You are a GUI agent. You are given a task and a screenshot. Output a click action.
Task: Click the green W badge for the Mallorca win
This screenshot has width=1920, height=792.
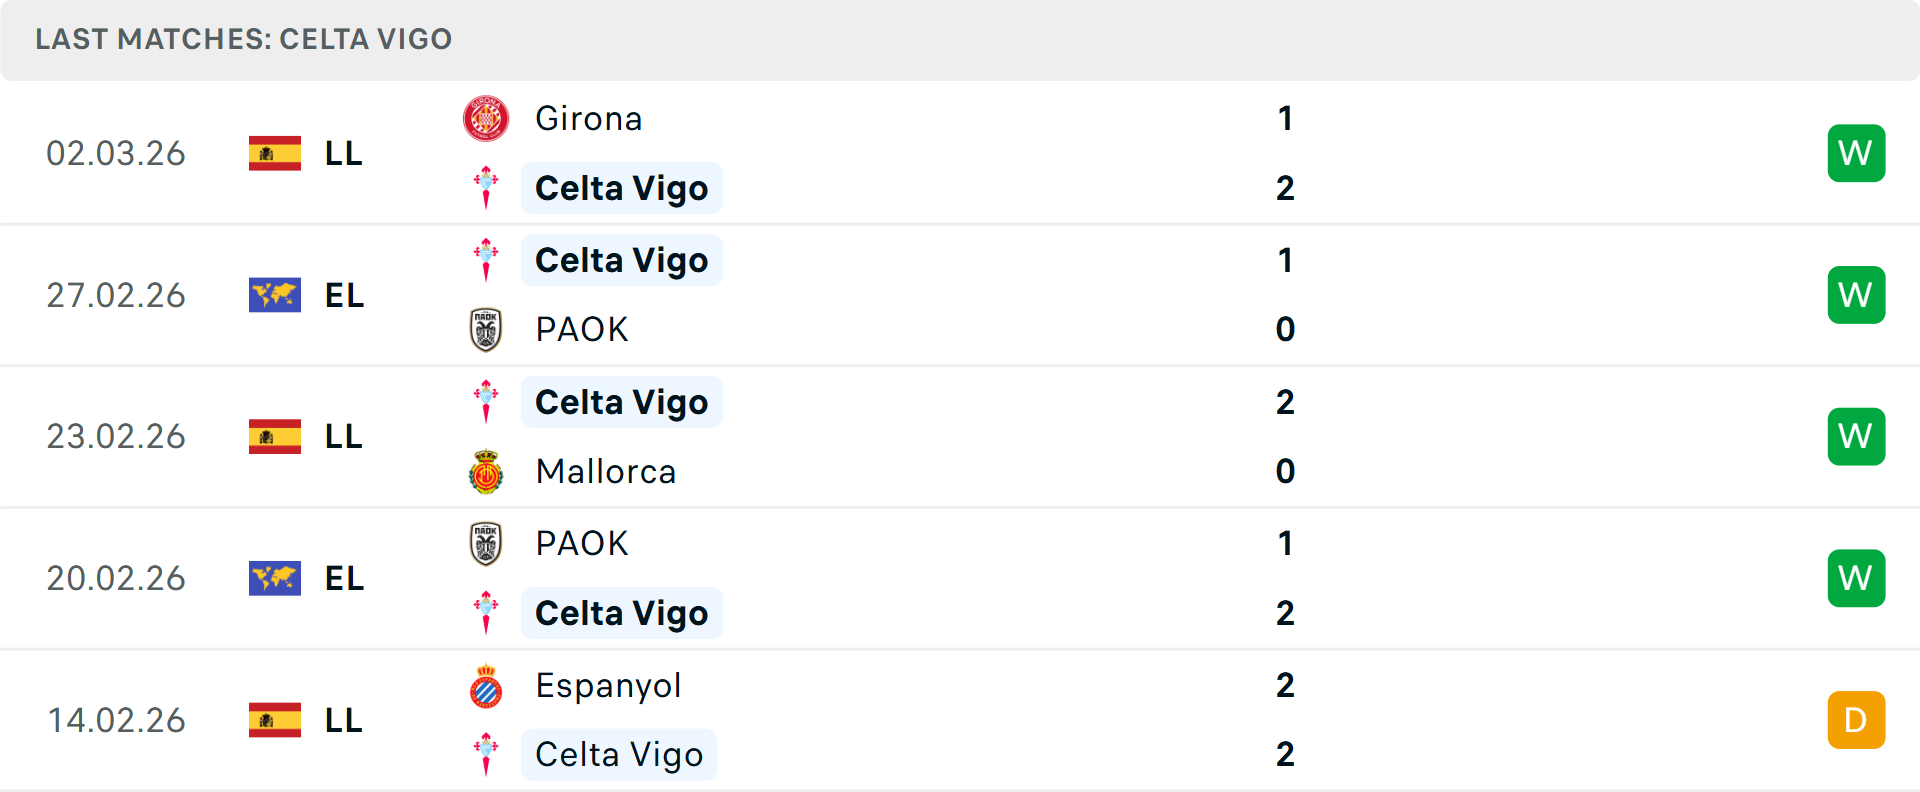pos(1856,436)
